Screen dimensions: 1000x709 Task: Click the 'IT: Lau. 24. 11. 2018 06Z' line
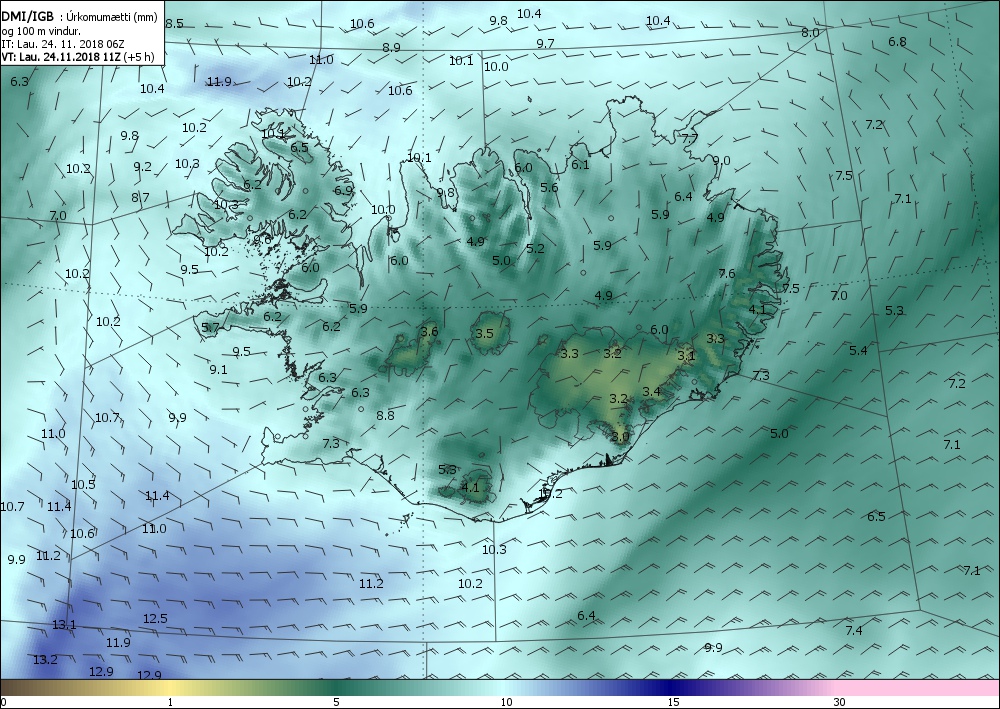62,44
